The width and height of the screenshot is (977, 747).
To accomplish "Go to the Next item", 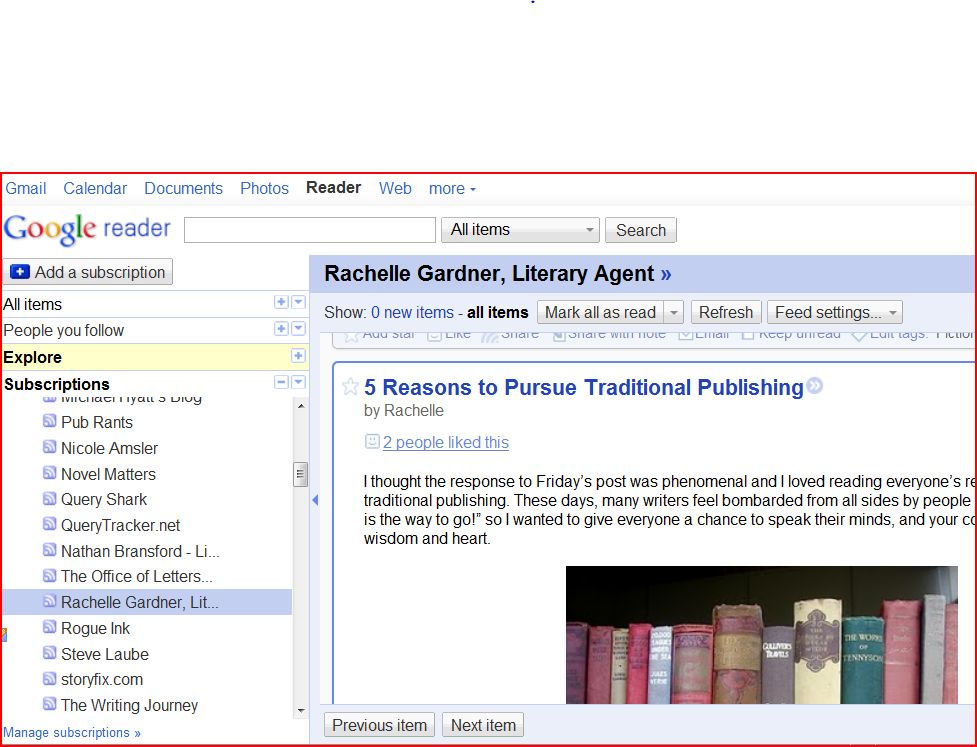I will (x=483, y=725).
